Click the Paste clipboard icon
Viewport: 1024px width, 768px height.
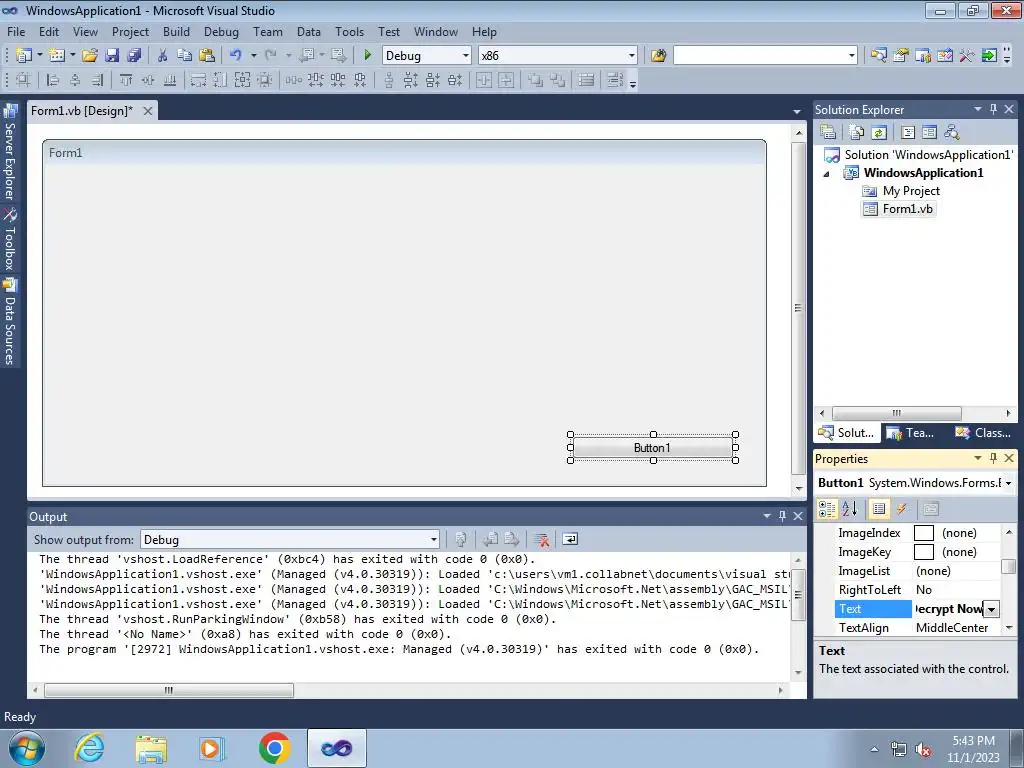coord(207,56)
